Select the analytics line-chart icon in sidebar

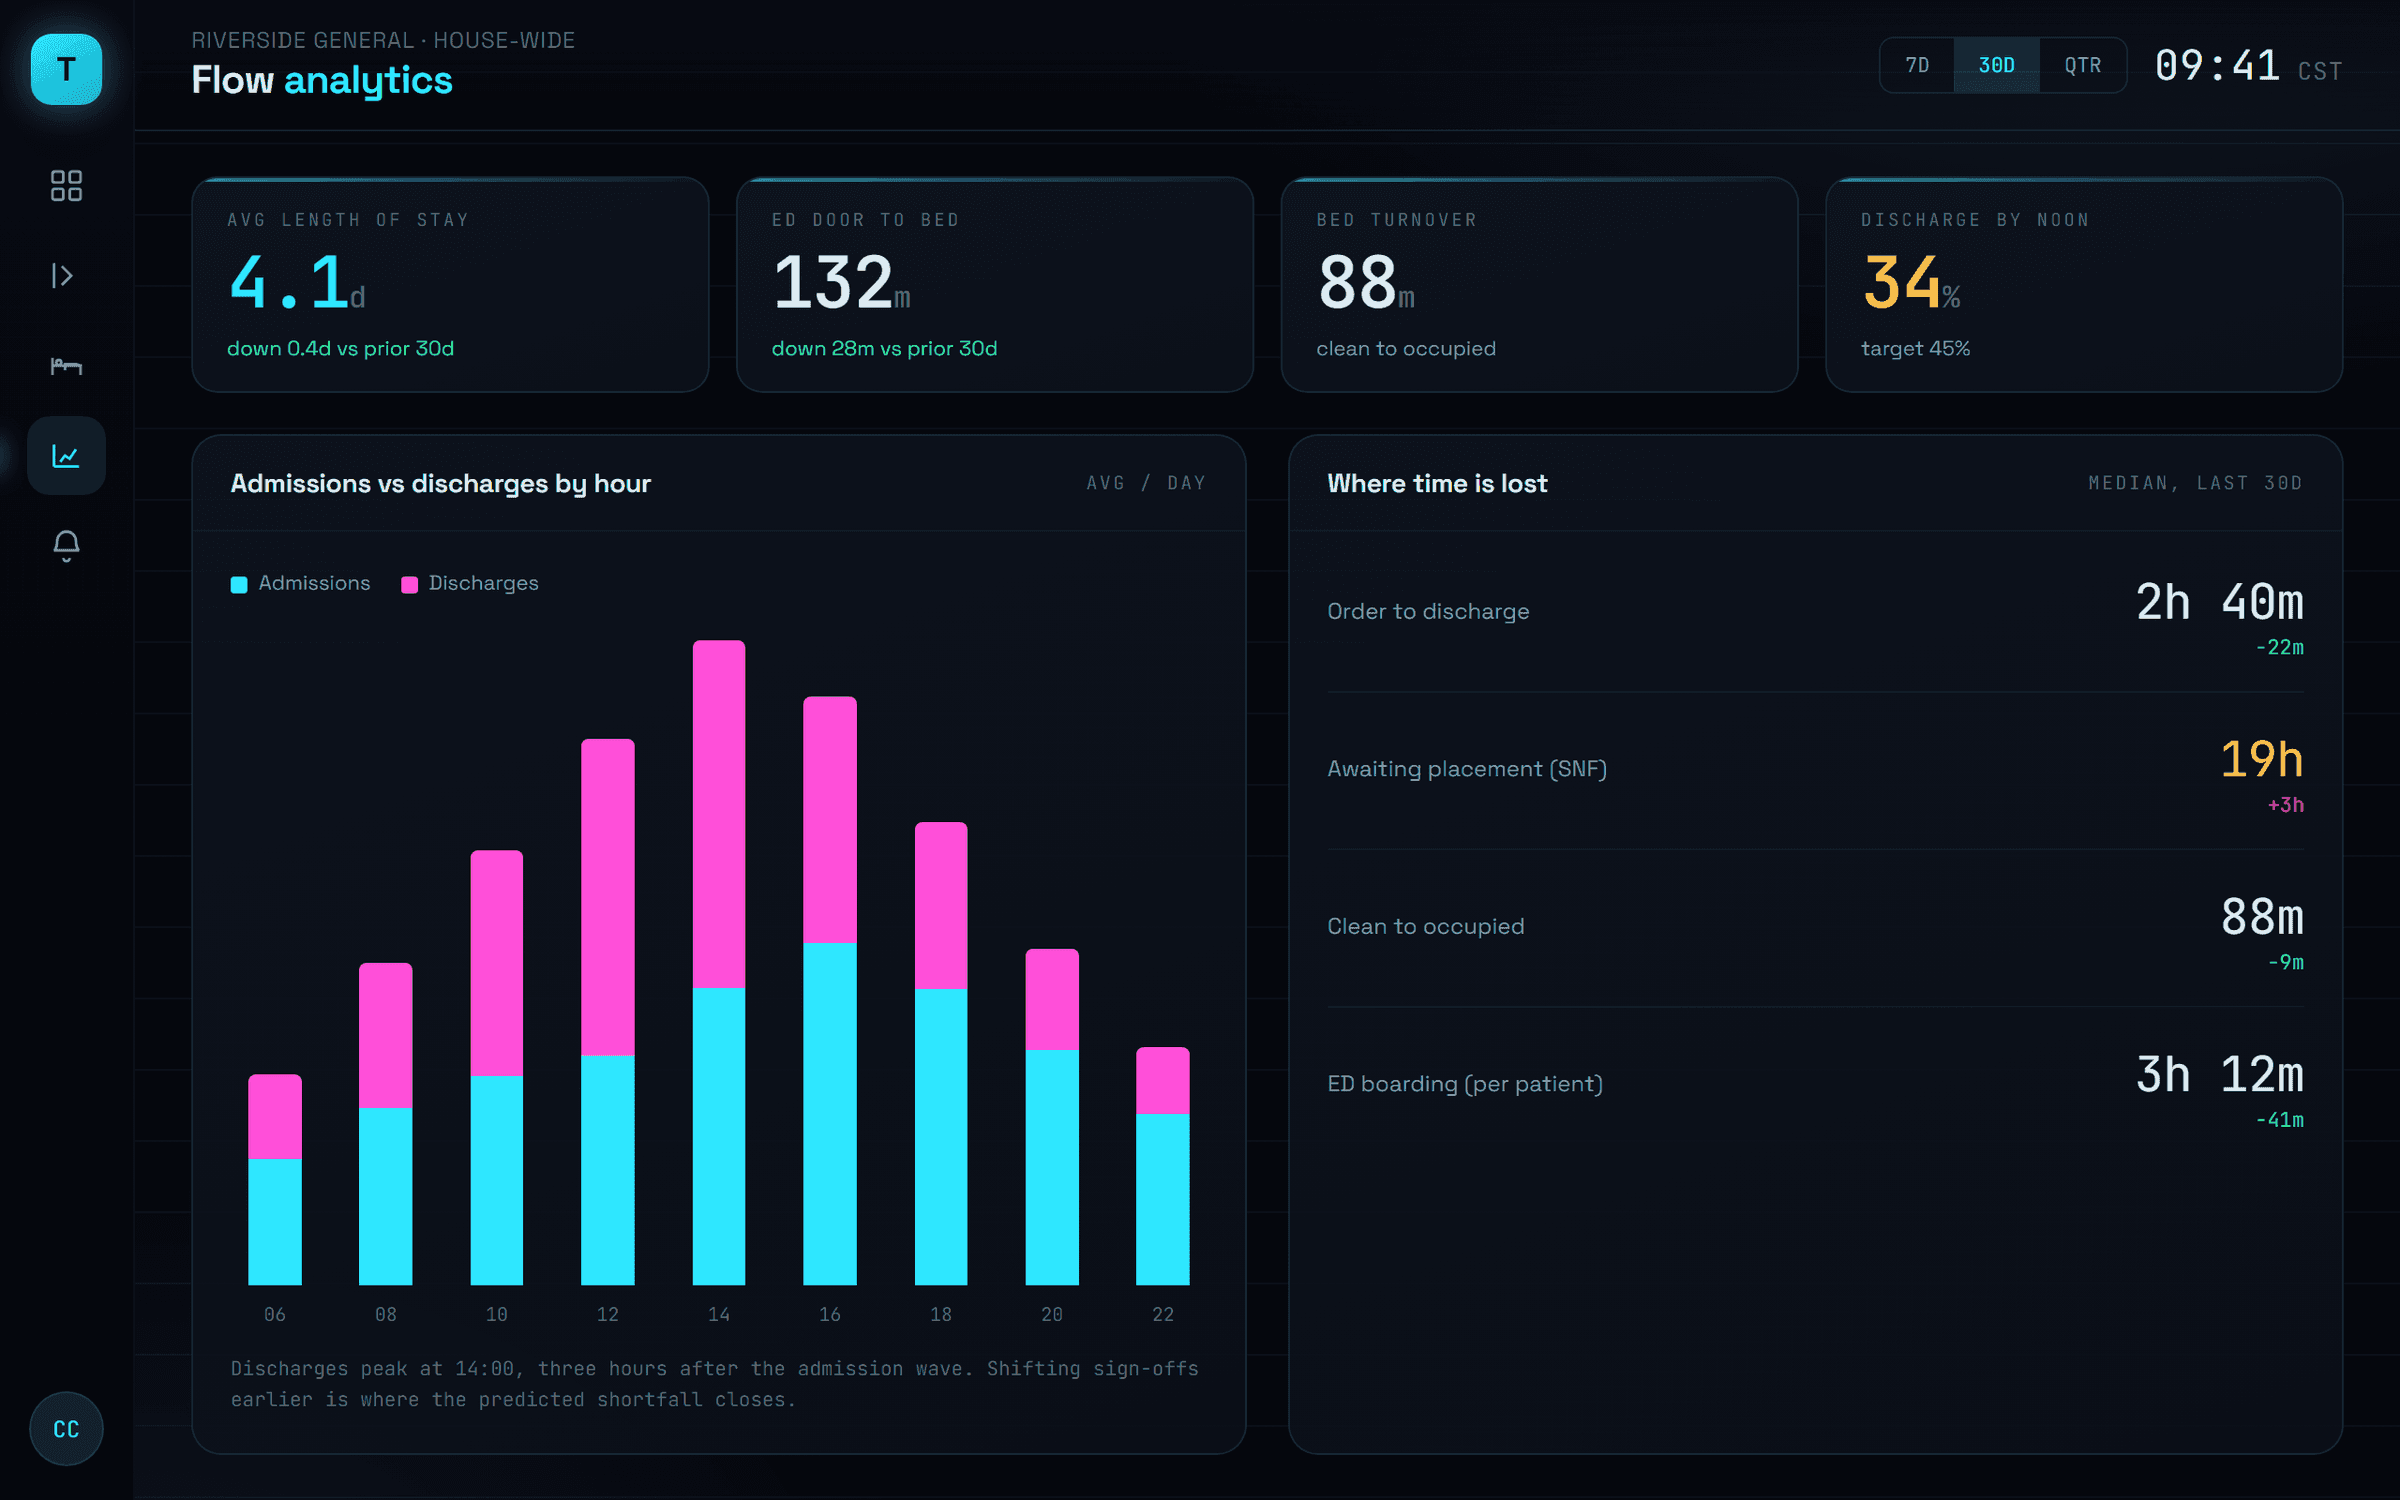66,456
